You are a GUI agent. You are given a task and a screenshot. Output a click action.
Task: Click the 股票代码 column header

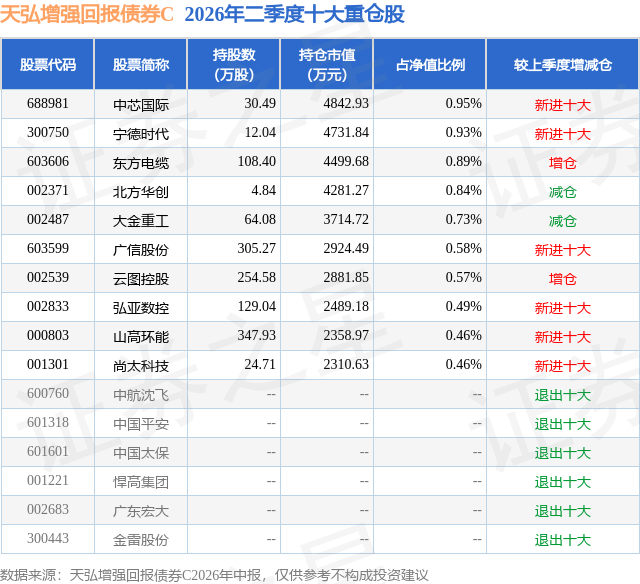point(48,64)
